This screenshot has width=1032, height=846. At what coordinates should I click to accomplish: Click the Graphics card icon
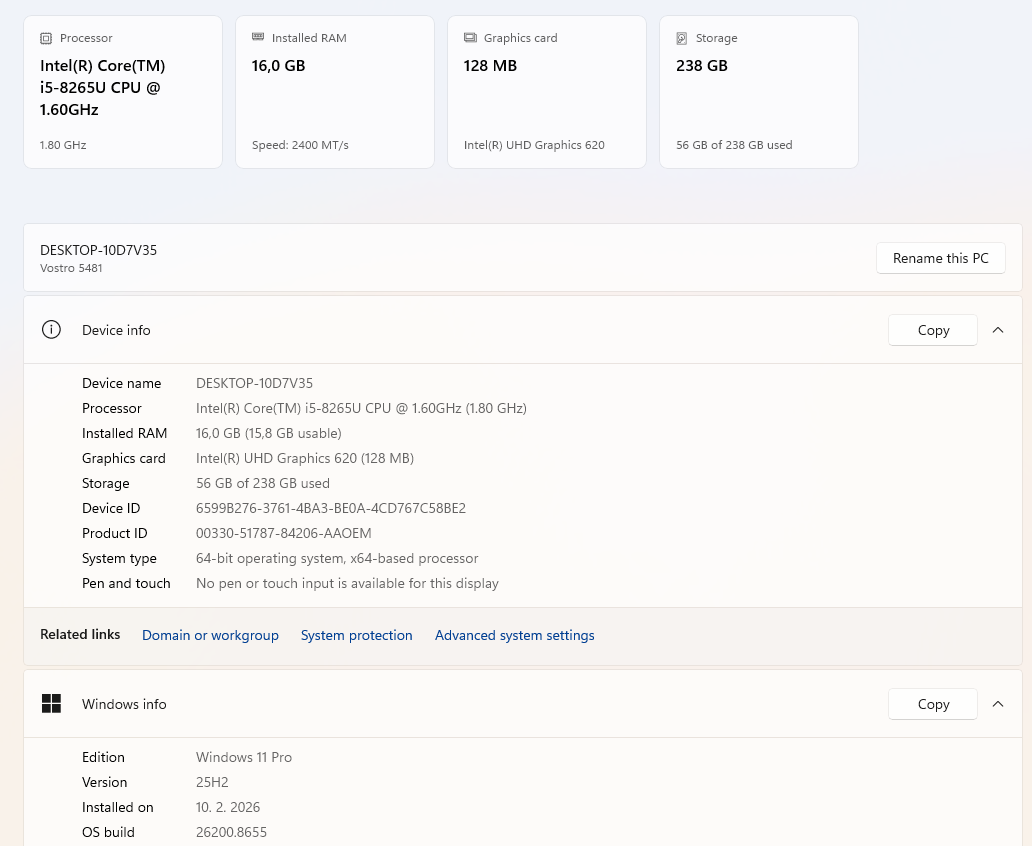click(470, 38)
